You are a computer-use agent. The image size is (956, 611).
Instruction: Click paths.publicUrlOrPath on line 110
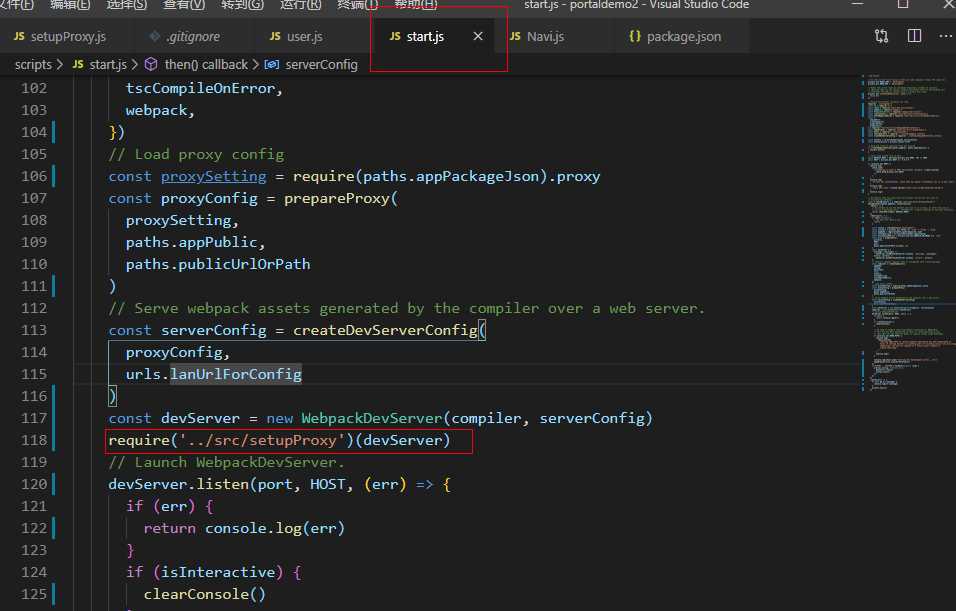pos(218,264)
